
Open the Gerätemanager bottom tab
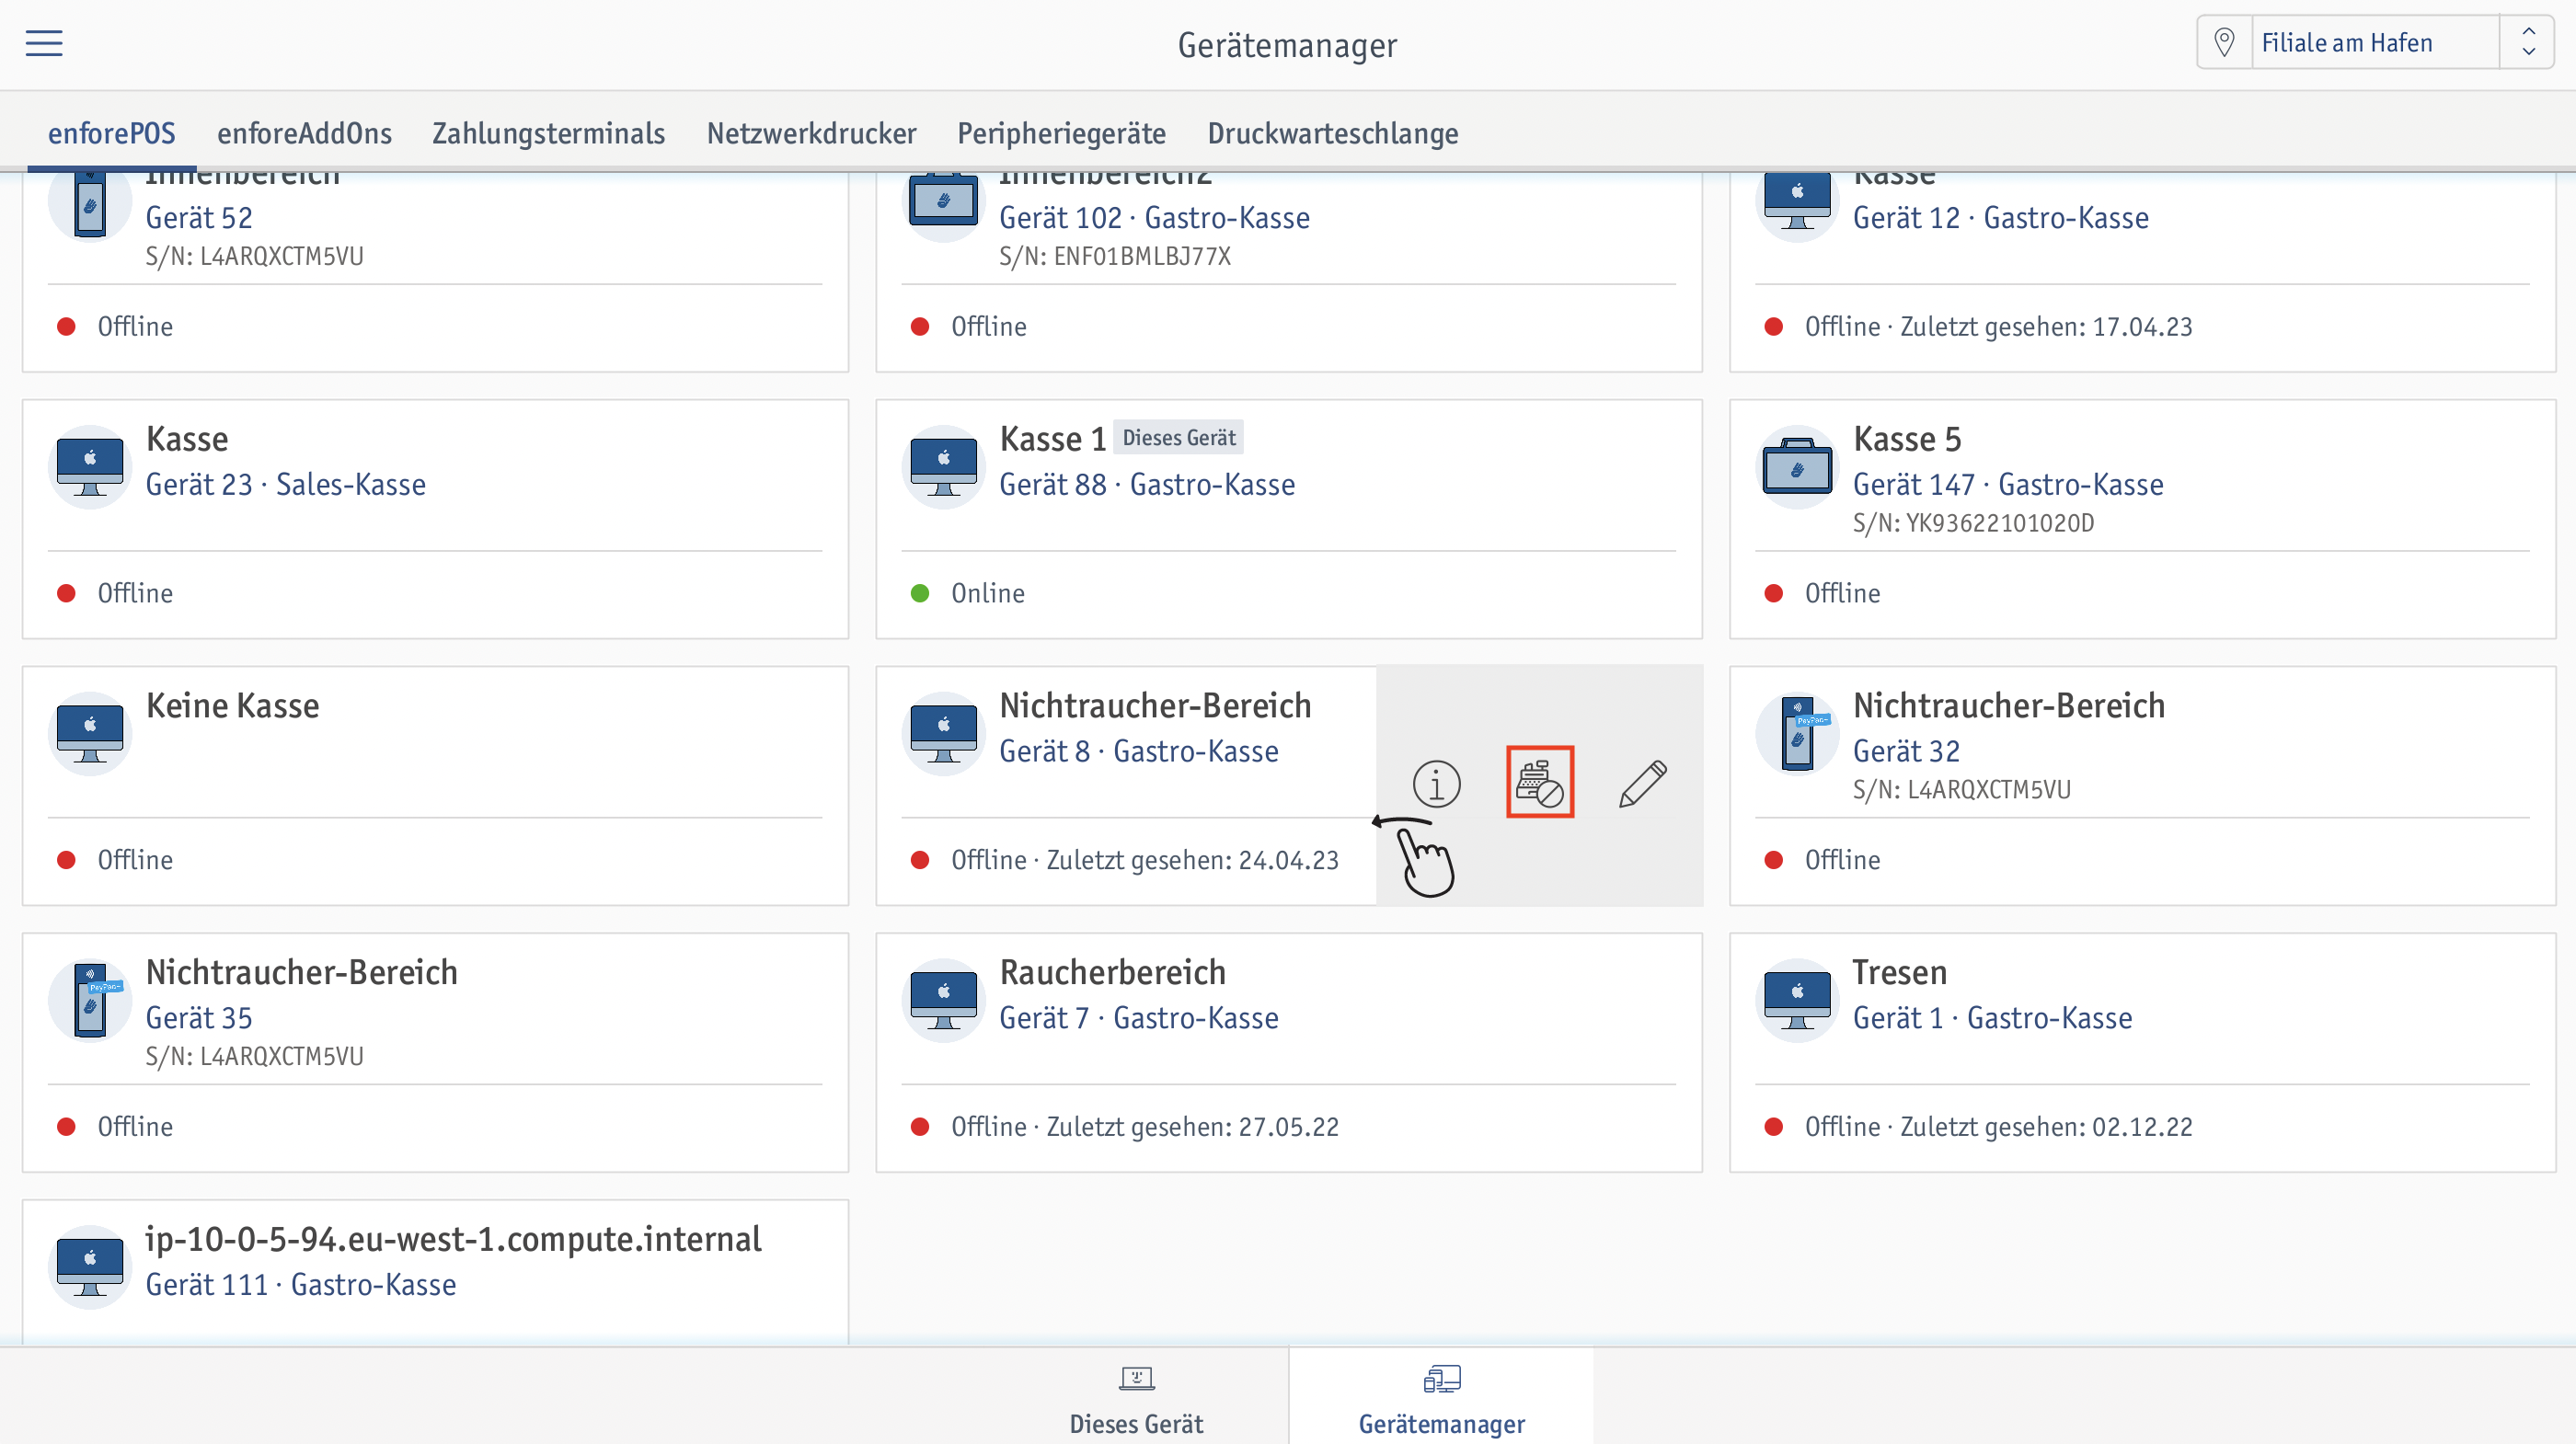click(1441, 1398)
